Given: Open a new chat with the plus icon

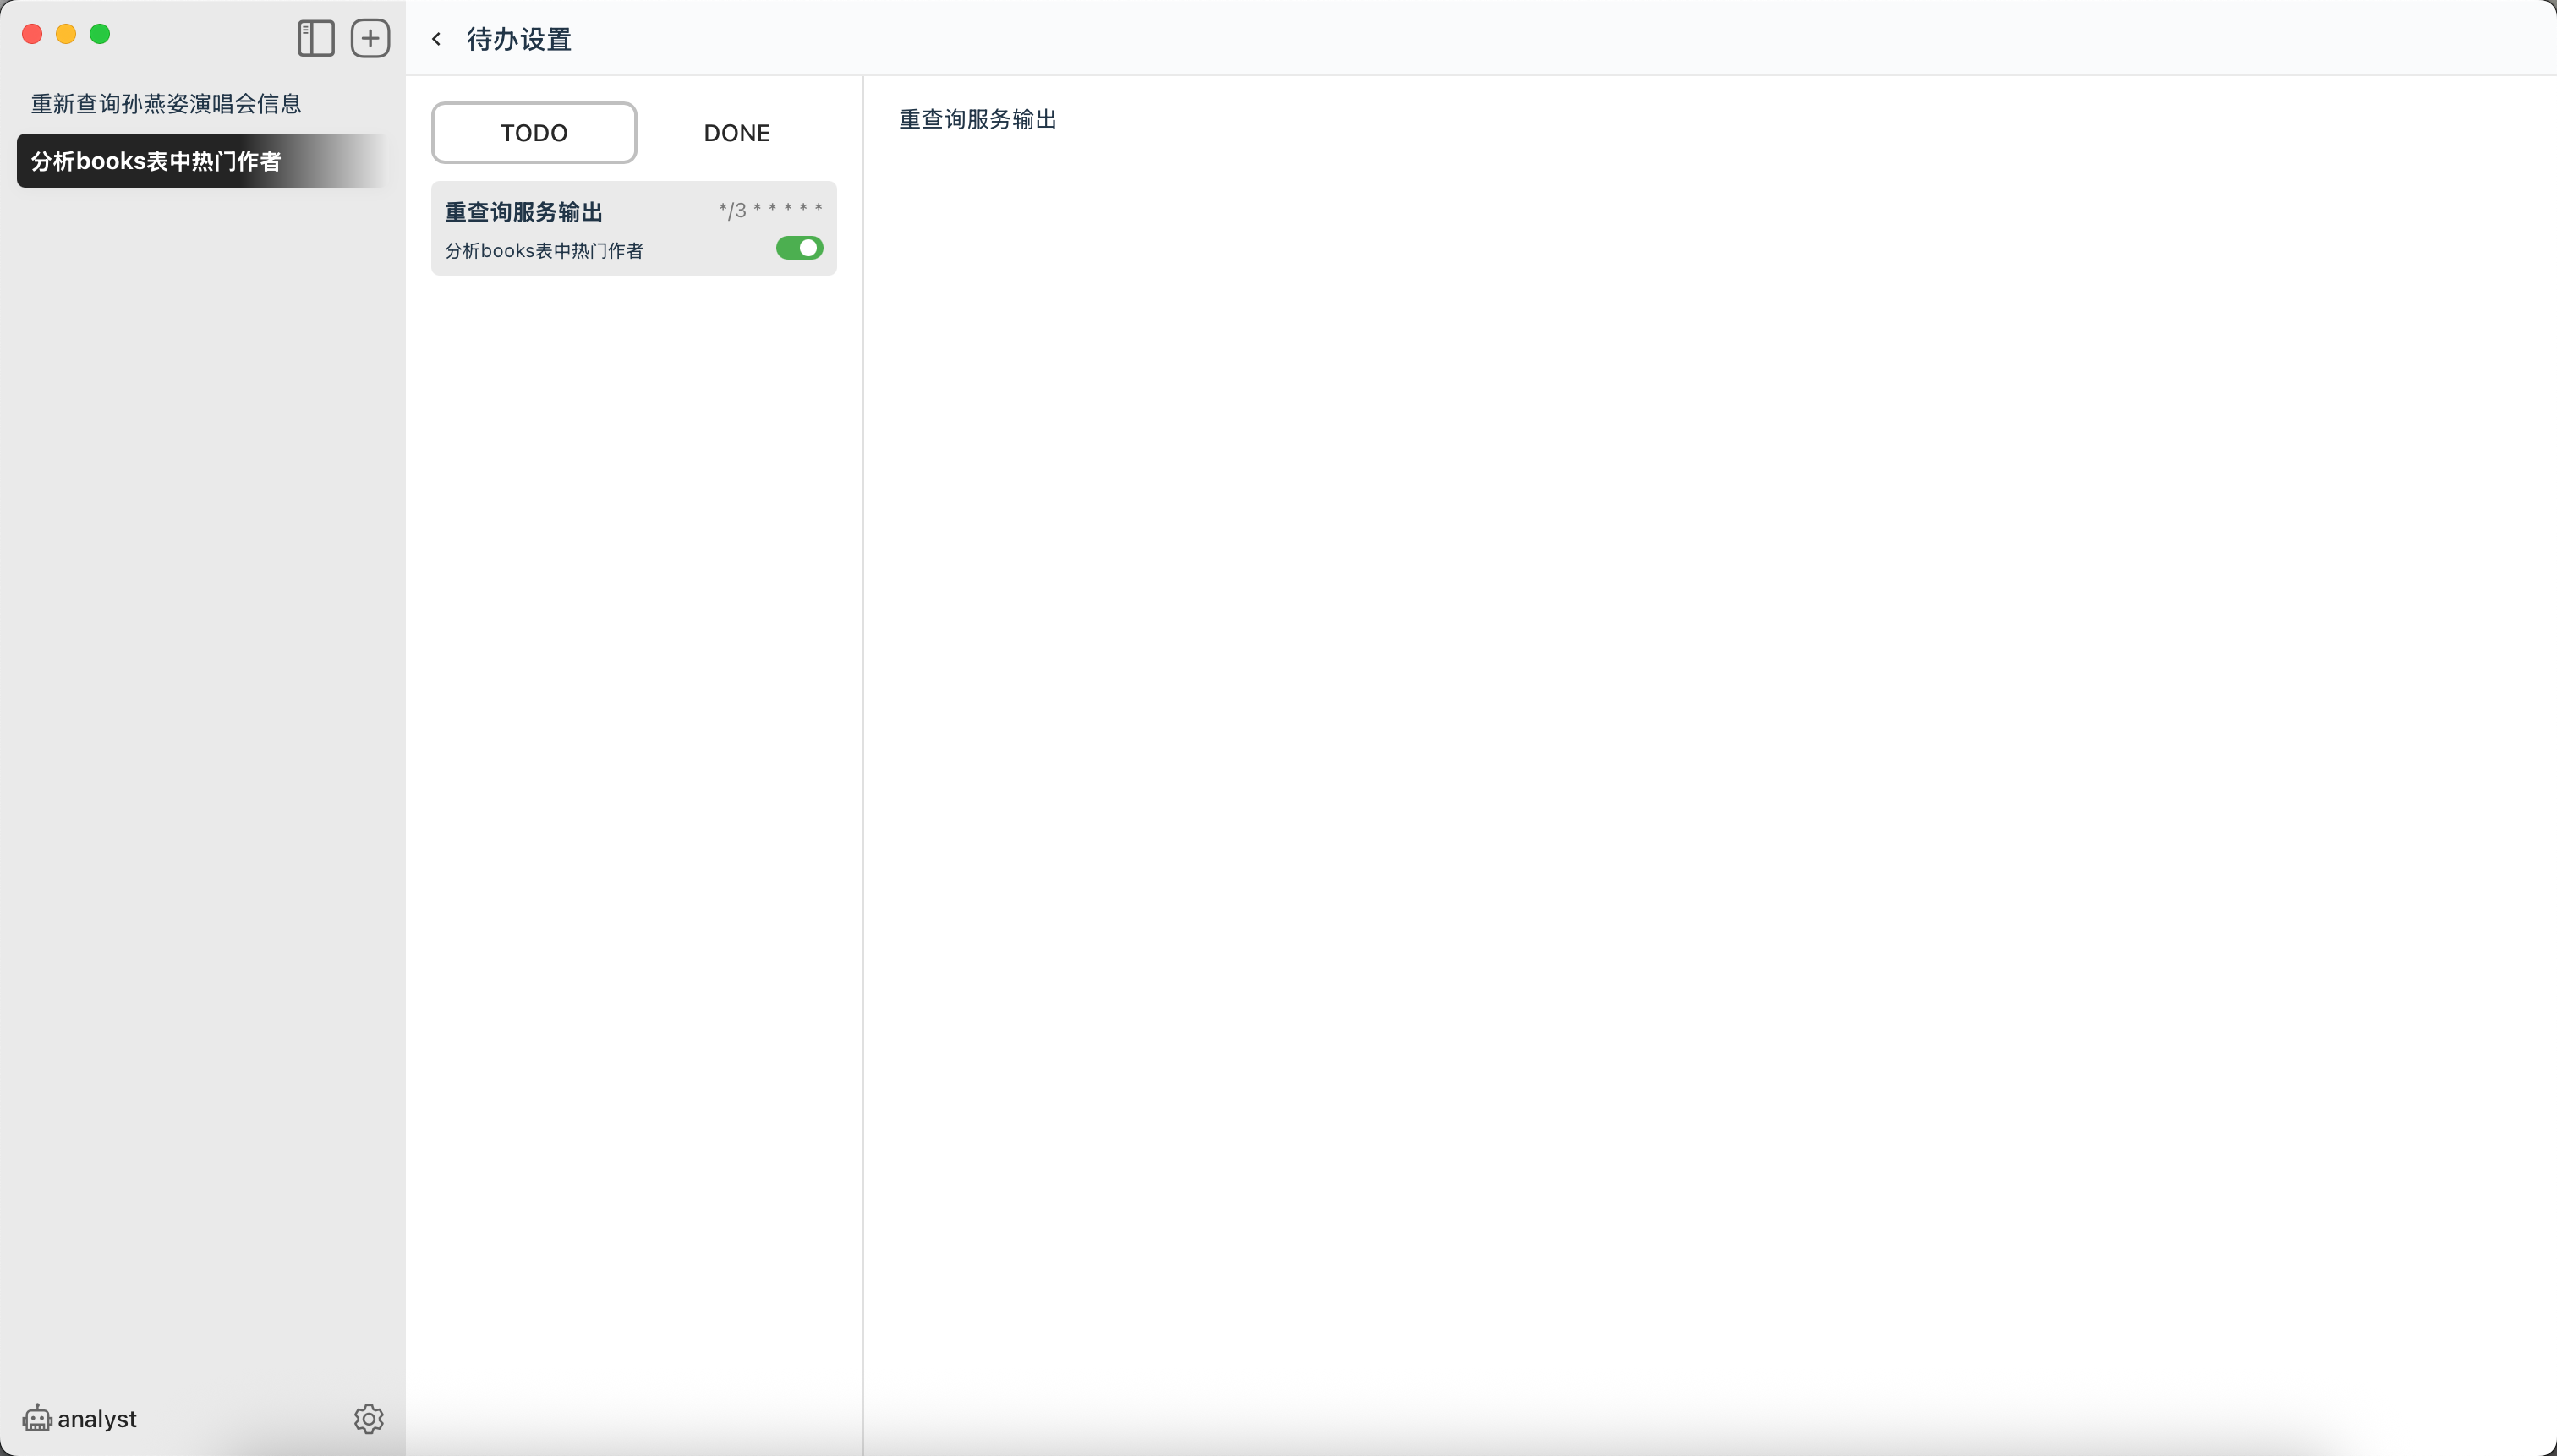Looking at the screenshot, I should pyautogui.click(x=369, y=37).
